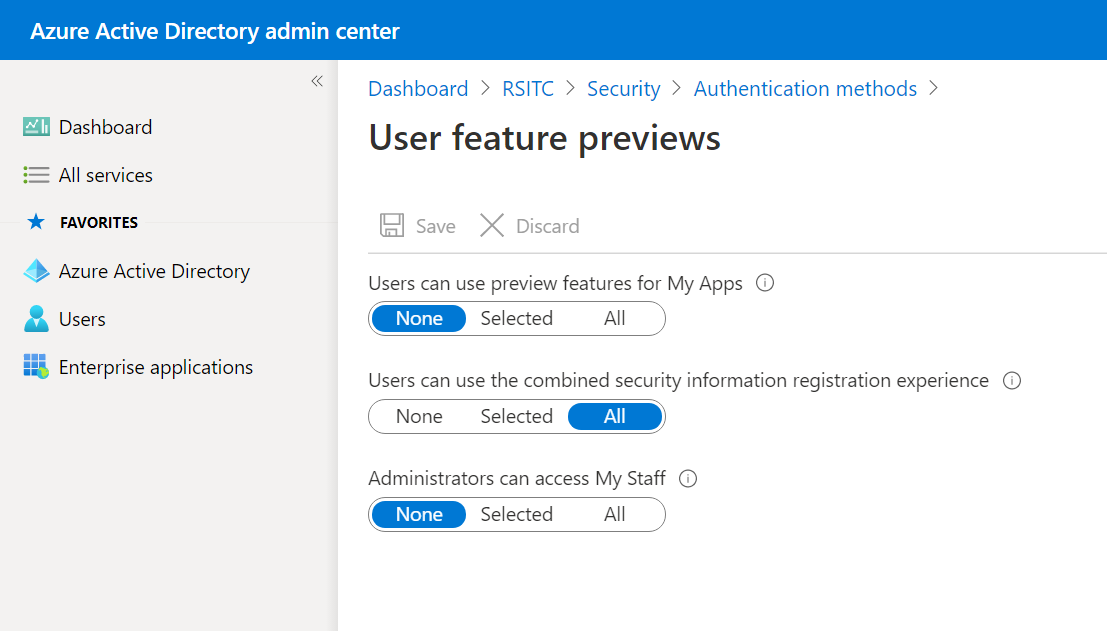
Task: Set combined security registration to Selected
Action: pyautogui.click(x=517, y=416)
